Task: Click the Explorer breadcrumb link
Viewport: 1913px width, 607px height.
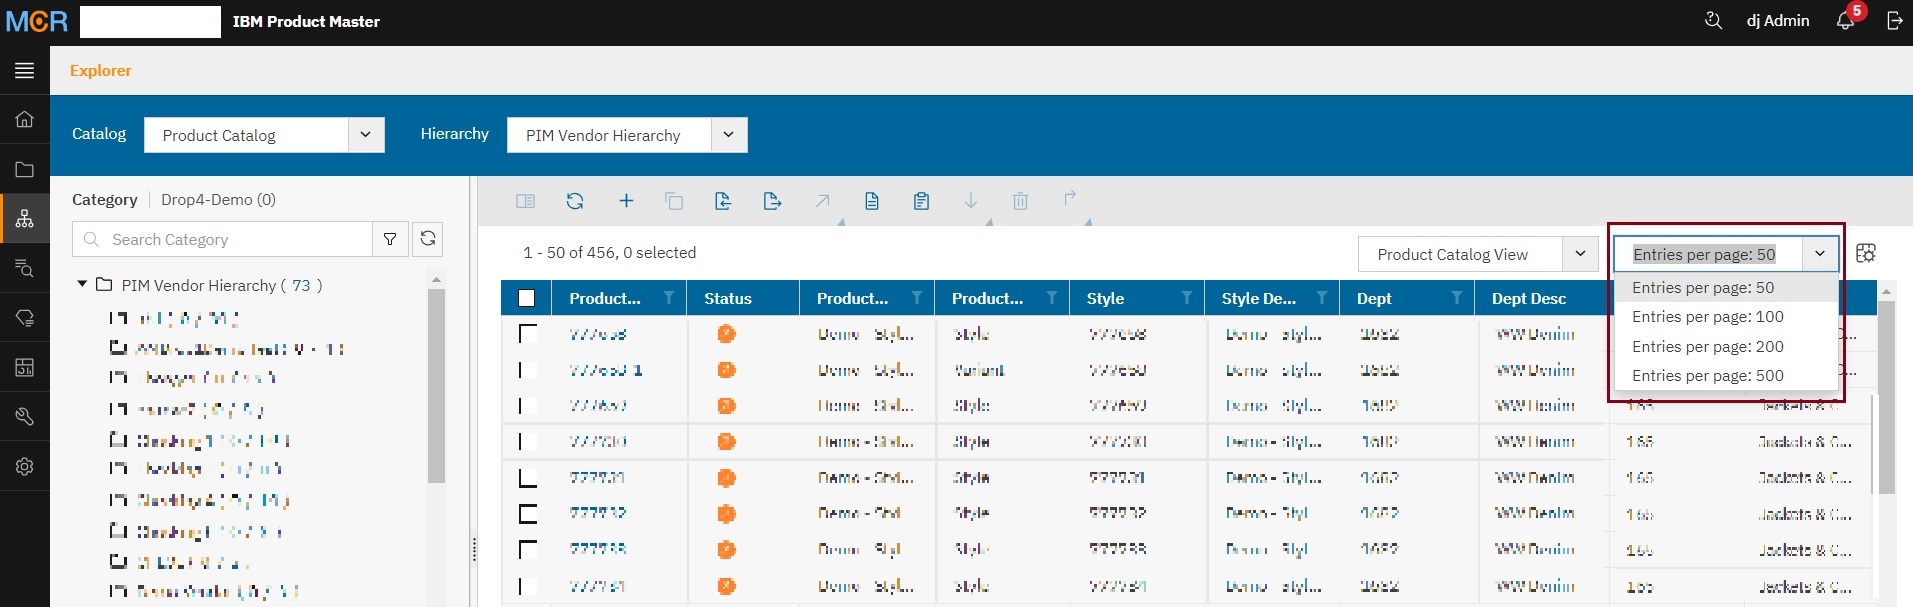Action: (100, 71)
